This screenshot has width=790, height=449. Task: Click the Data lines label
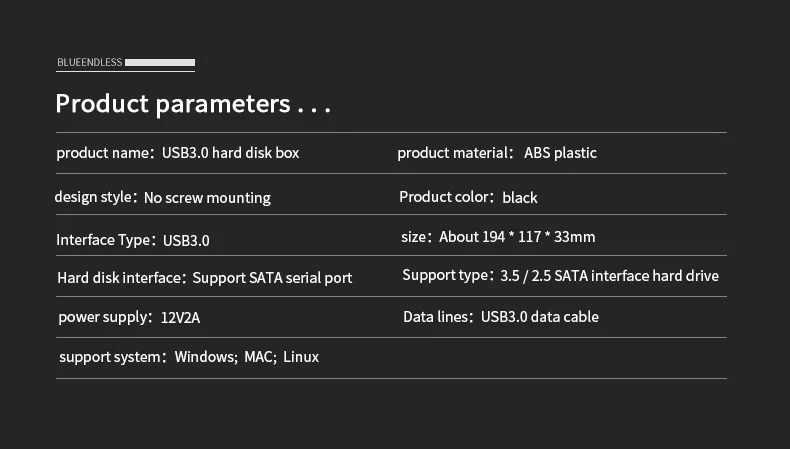click(x=437, y=317)
